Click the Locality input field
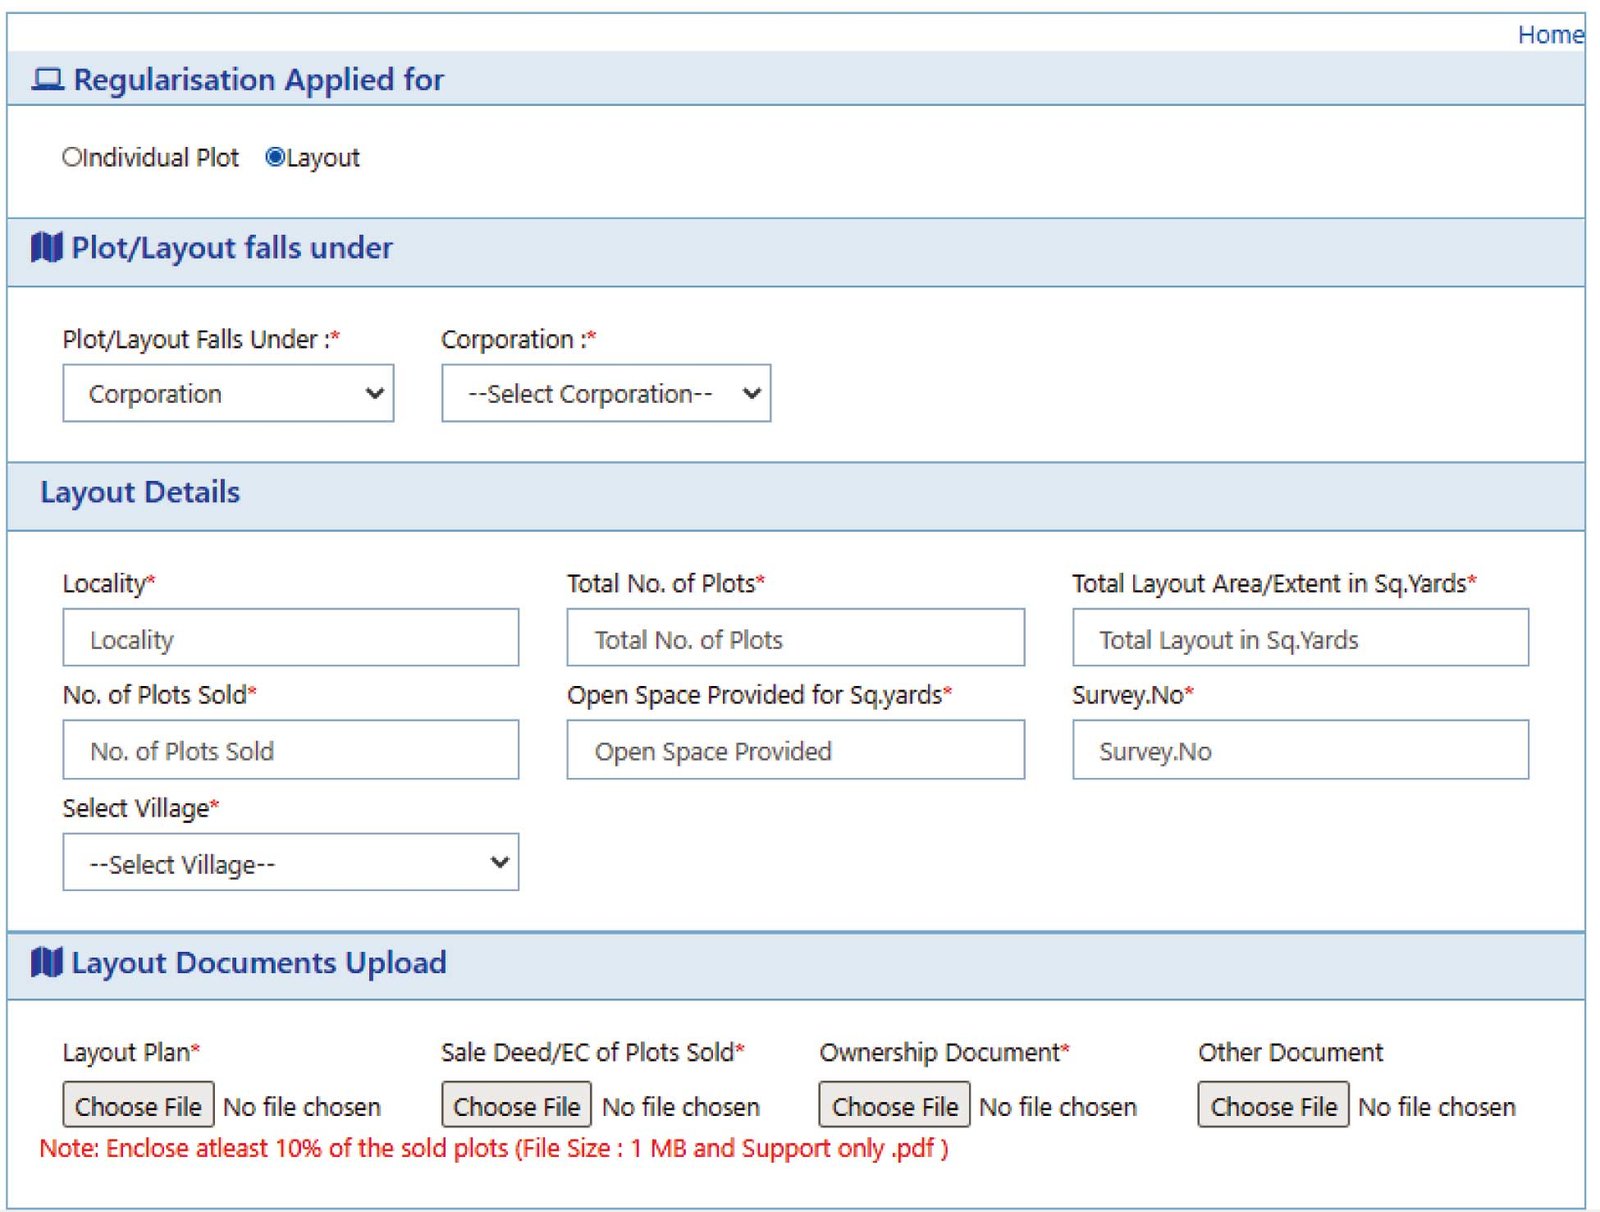The image size is (1600, 1212). coord(290,637)
